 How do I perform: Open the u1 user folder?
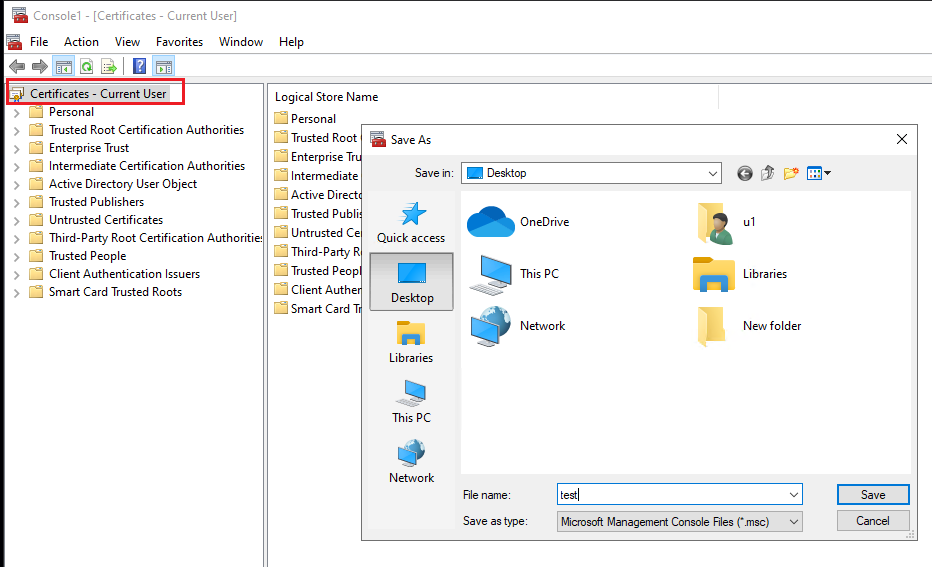click(726, 222)
